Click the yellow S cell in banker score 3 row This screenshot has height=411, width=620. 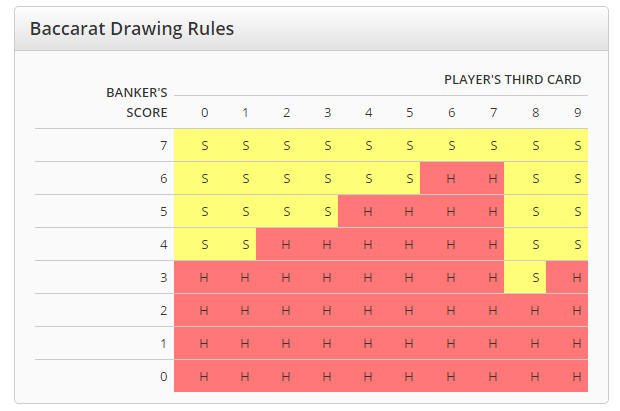(x=535, y=278)
